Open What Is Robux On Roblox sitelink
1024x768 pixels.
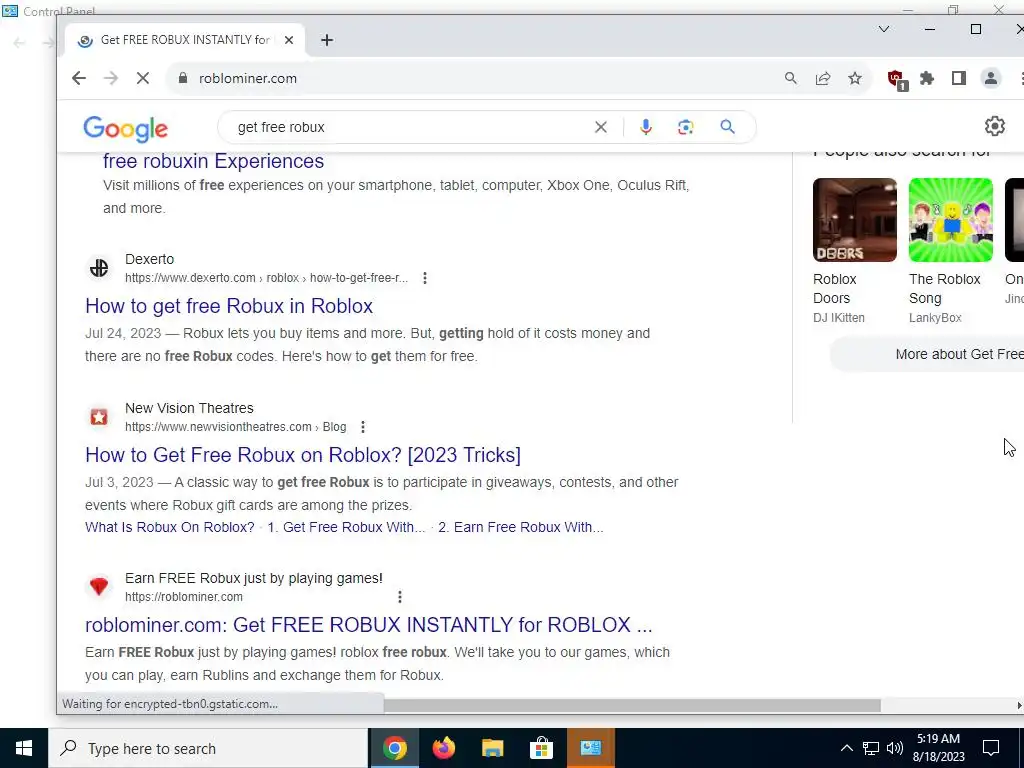coord(170,527)
